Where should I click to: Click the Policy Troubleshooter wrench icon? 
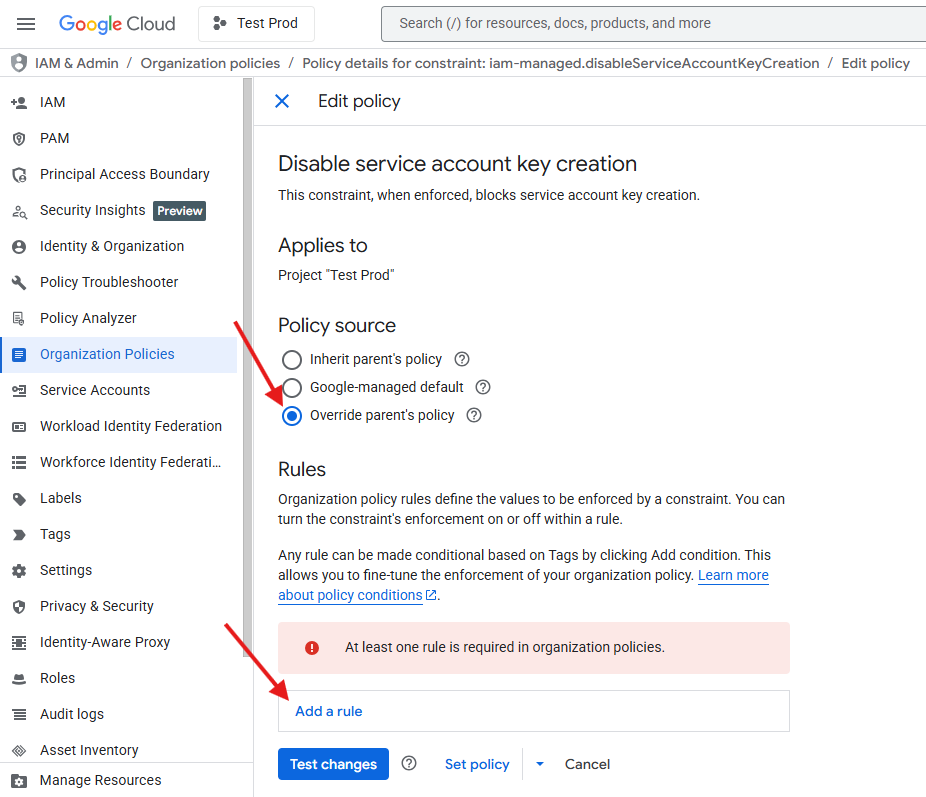tap(19, 283)
